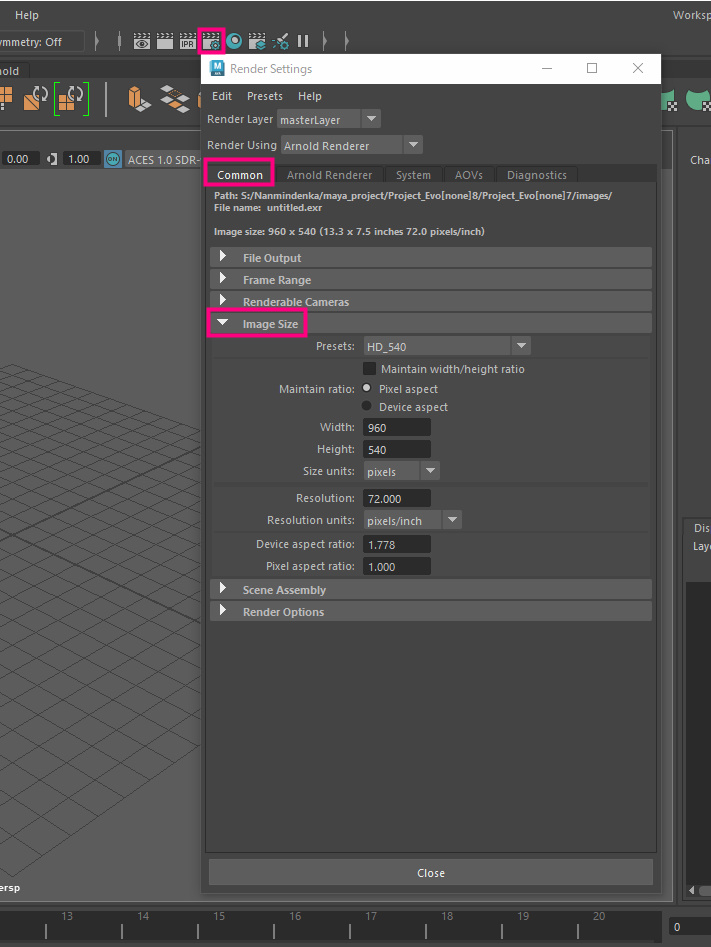Viewport: 711px width, 947px height.
Task: Click the Symmetry: Off field
Action: click(40, 42)
